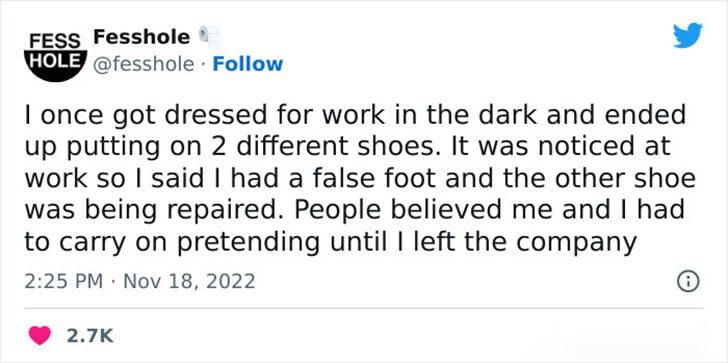
Task: Click the text "to carry on pretending"
Action: [x=171, y=242]
